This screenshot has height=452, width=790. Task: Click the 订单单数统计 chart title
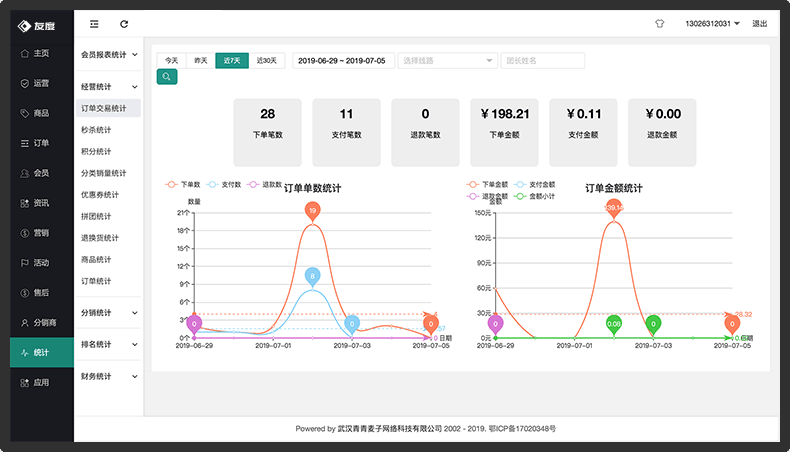coord(312,188)
